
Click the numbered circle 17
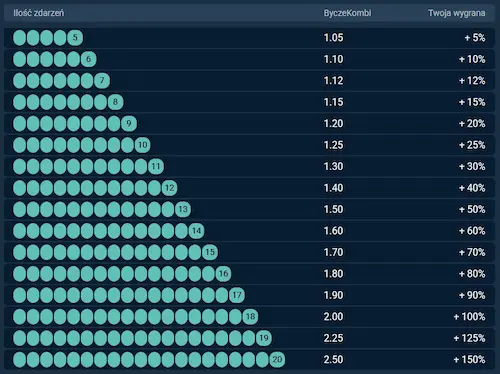[237, 295]
